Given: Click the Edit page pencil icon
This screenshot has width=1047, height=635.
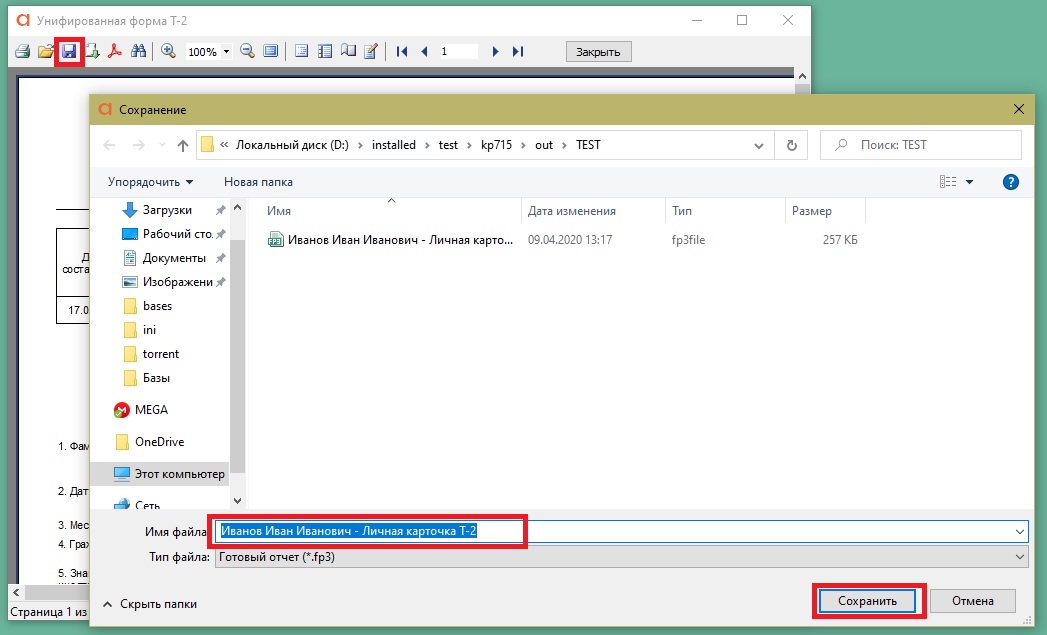Looking at the screenshot, I should pyautogui.click(x=371, y=51).
